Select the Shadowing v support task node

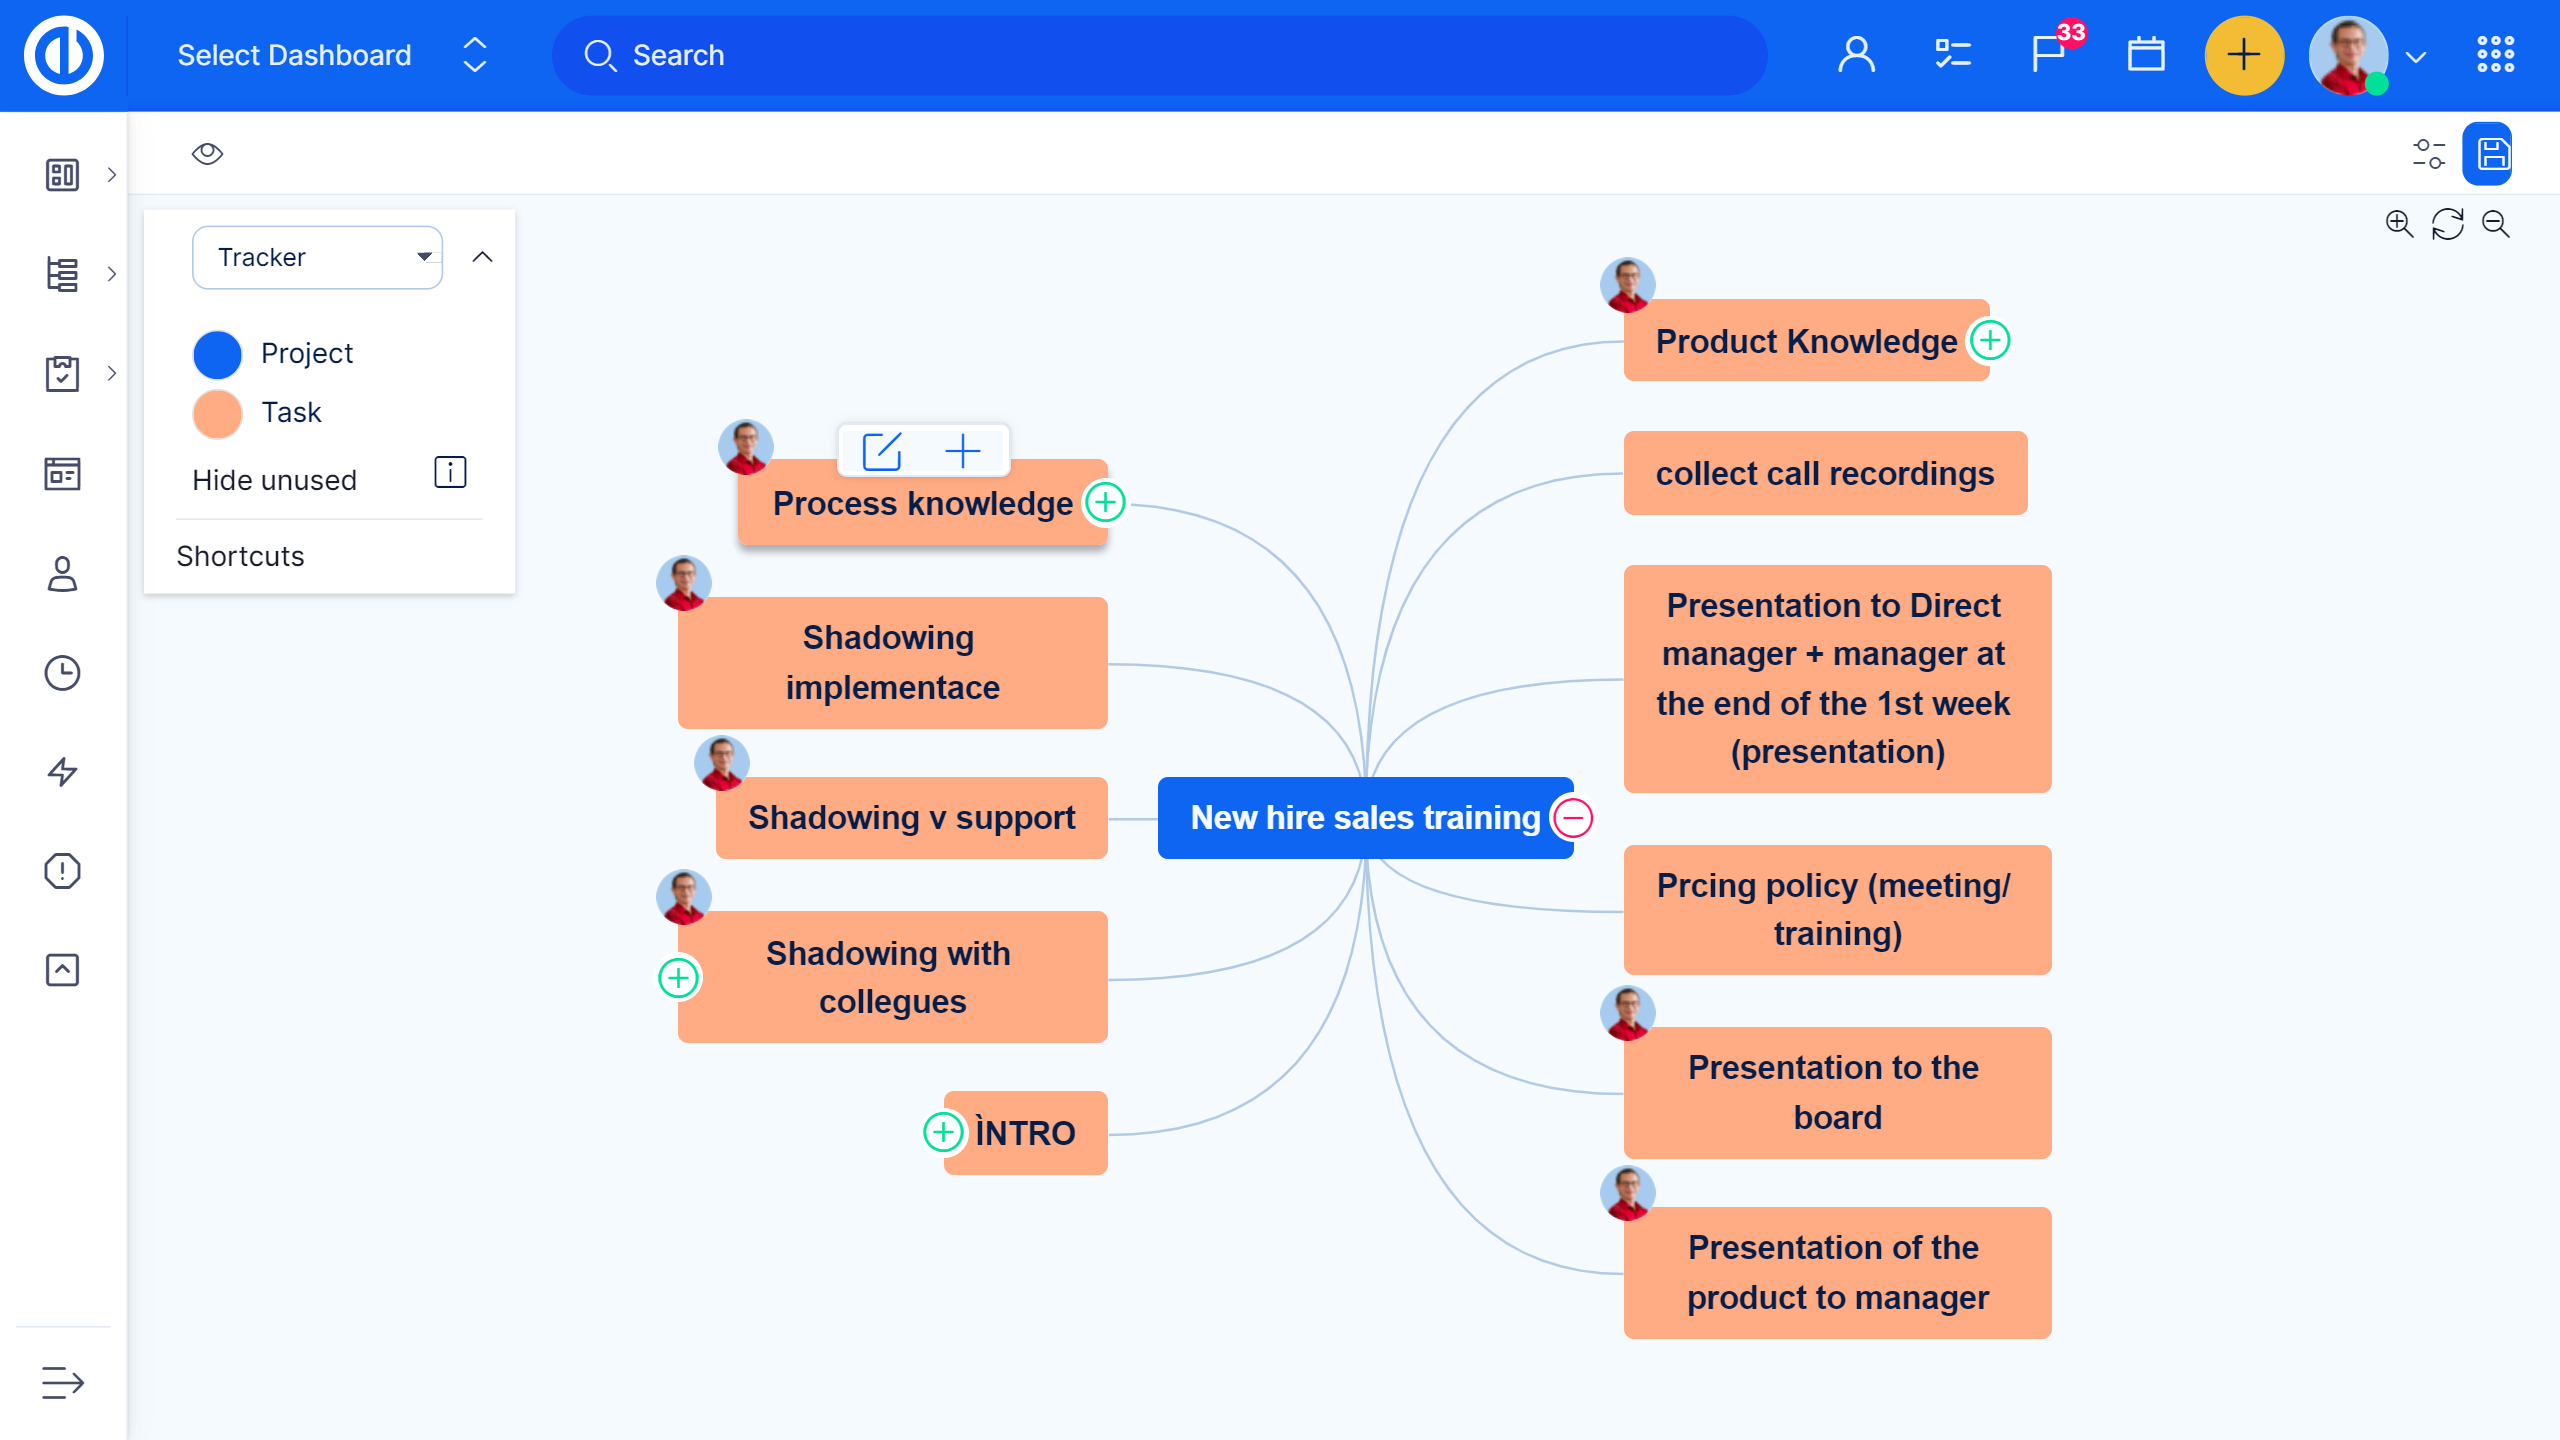pos(911,818)
